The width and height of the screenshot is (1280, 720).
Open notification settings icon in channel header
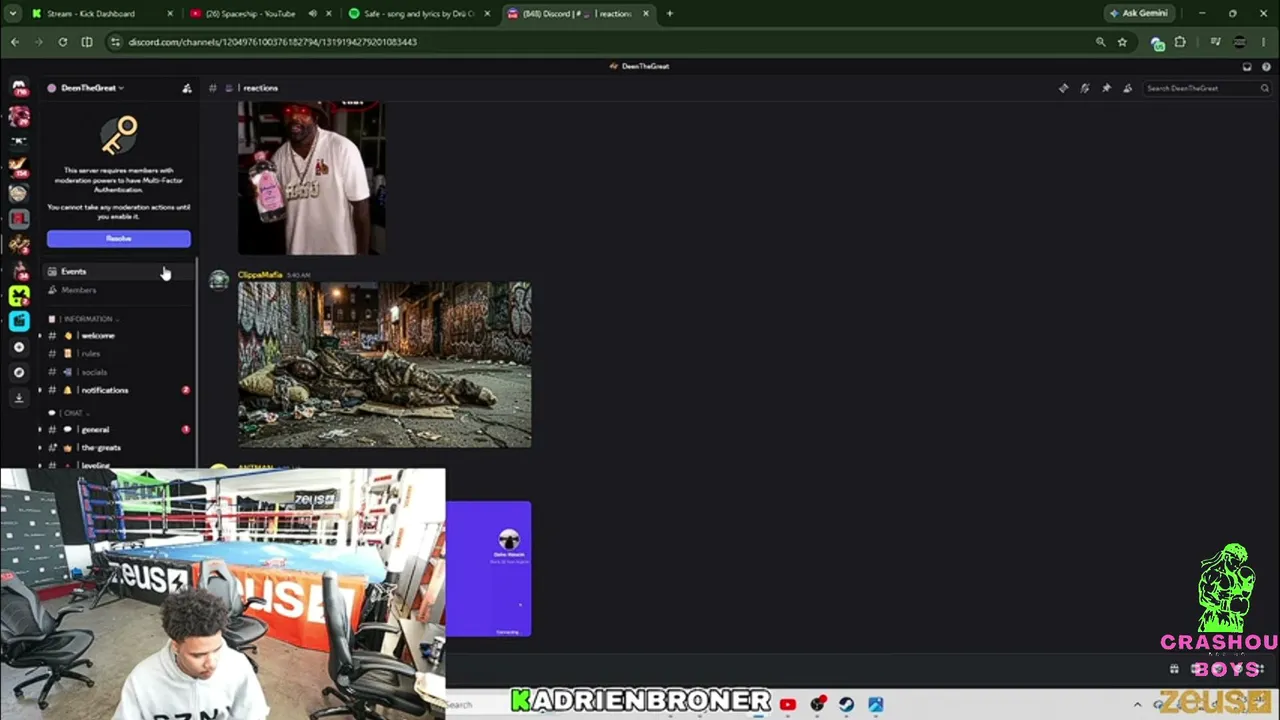[1085, 88]
